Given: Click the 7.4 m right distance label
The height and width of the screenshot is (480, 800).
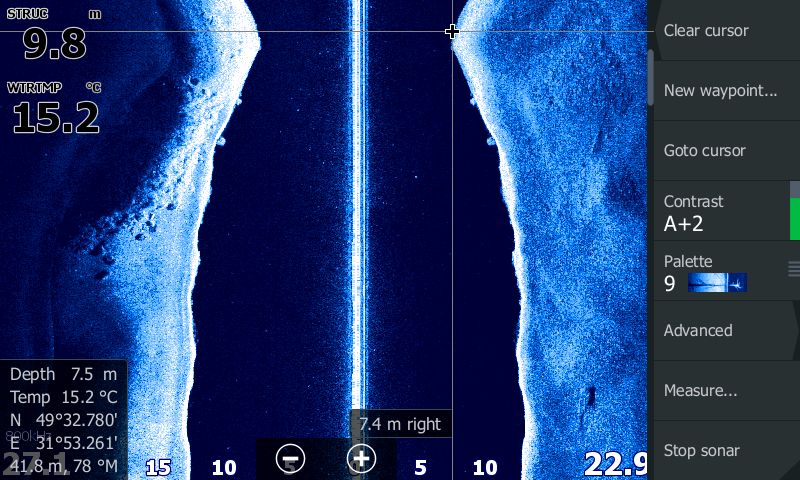Looking at the screenshot, I should point(400,424).
